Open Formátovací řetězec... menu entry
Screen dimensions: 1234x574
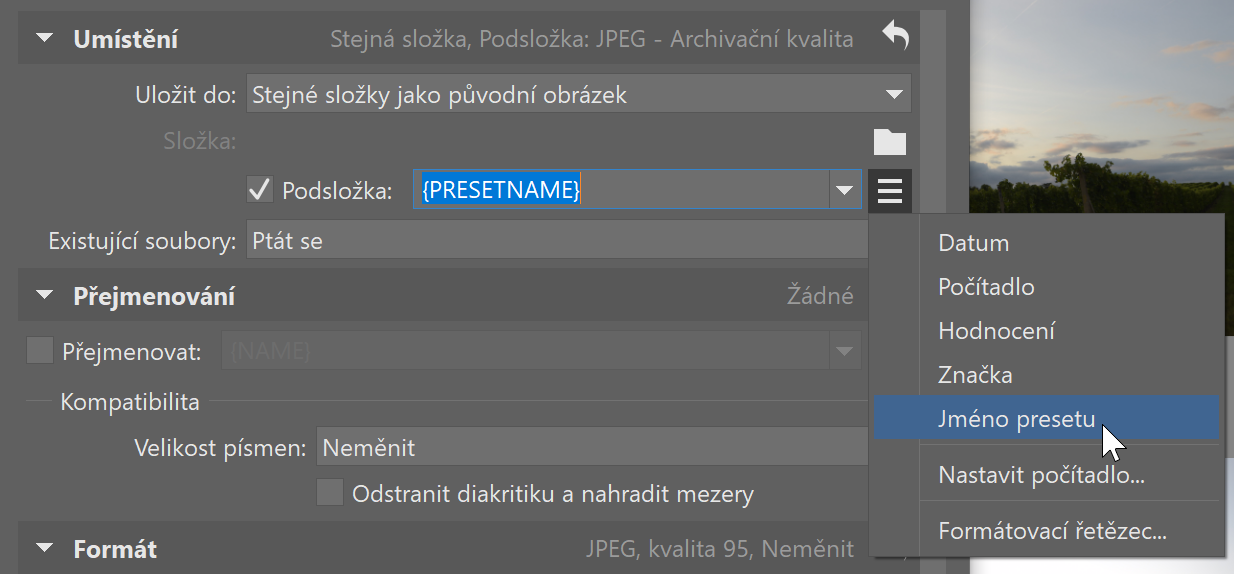click(1047, 531)
